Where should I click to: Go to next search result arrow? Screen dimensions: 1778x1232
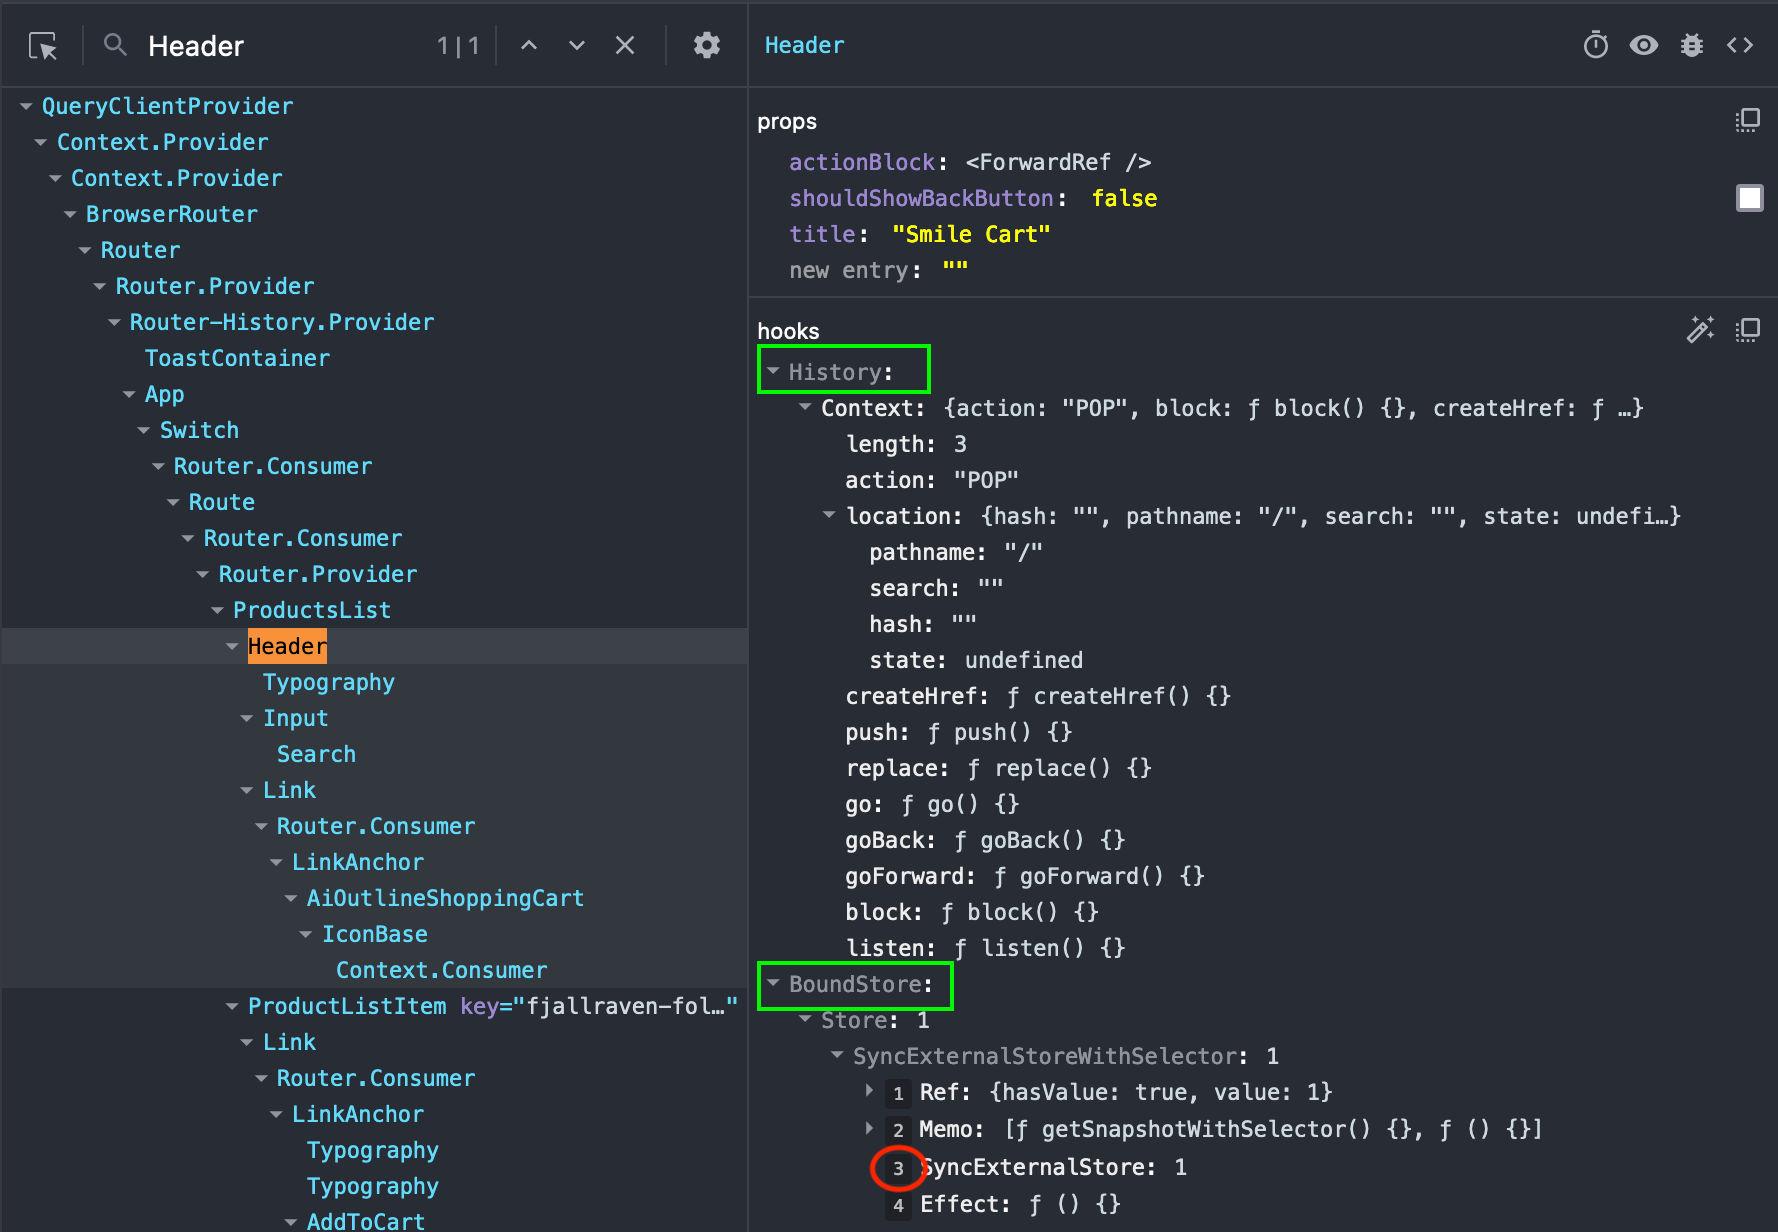(577, 45)
